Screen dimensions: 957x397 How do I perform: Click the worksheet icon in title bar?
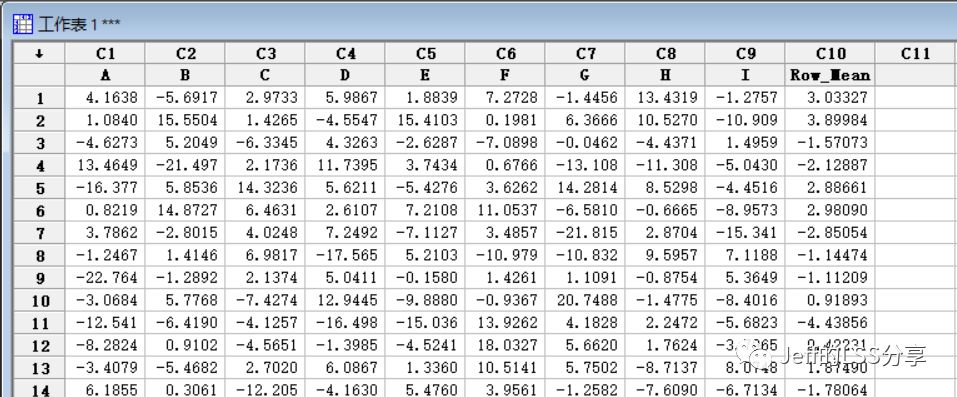click(x=23, y=23)
